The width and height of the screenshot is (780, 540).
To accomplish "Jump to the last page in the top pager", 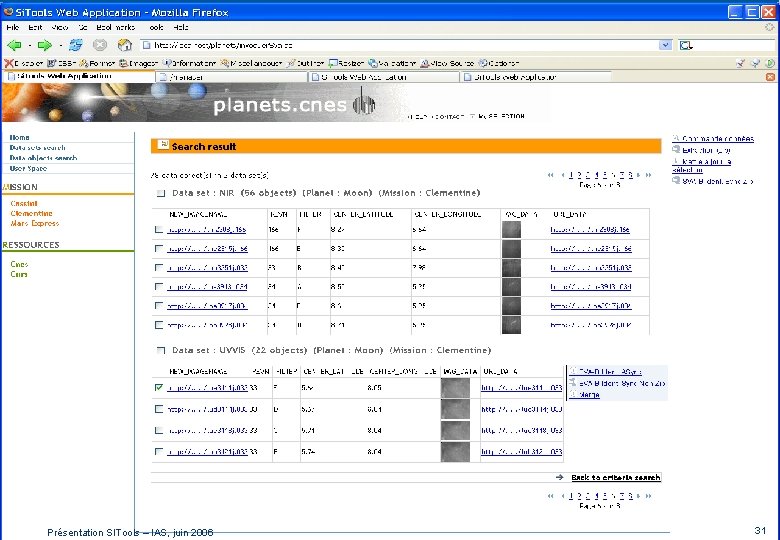I will point(648,175).
